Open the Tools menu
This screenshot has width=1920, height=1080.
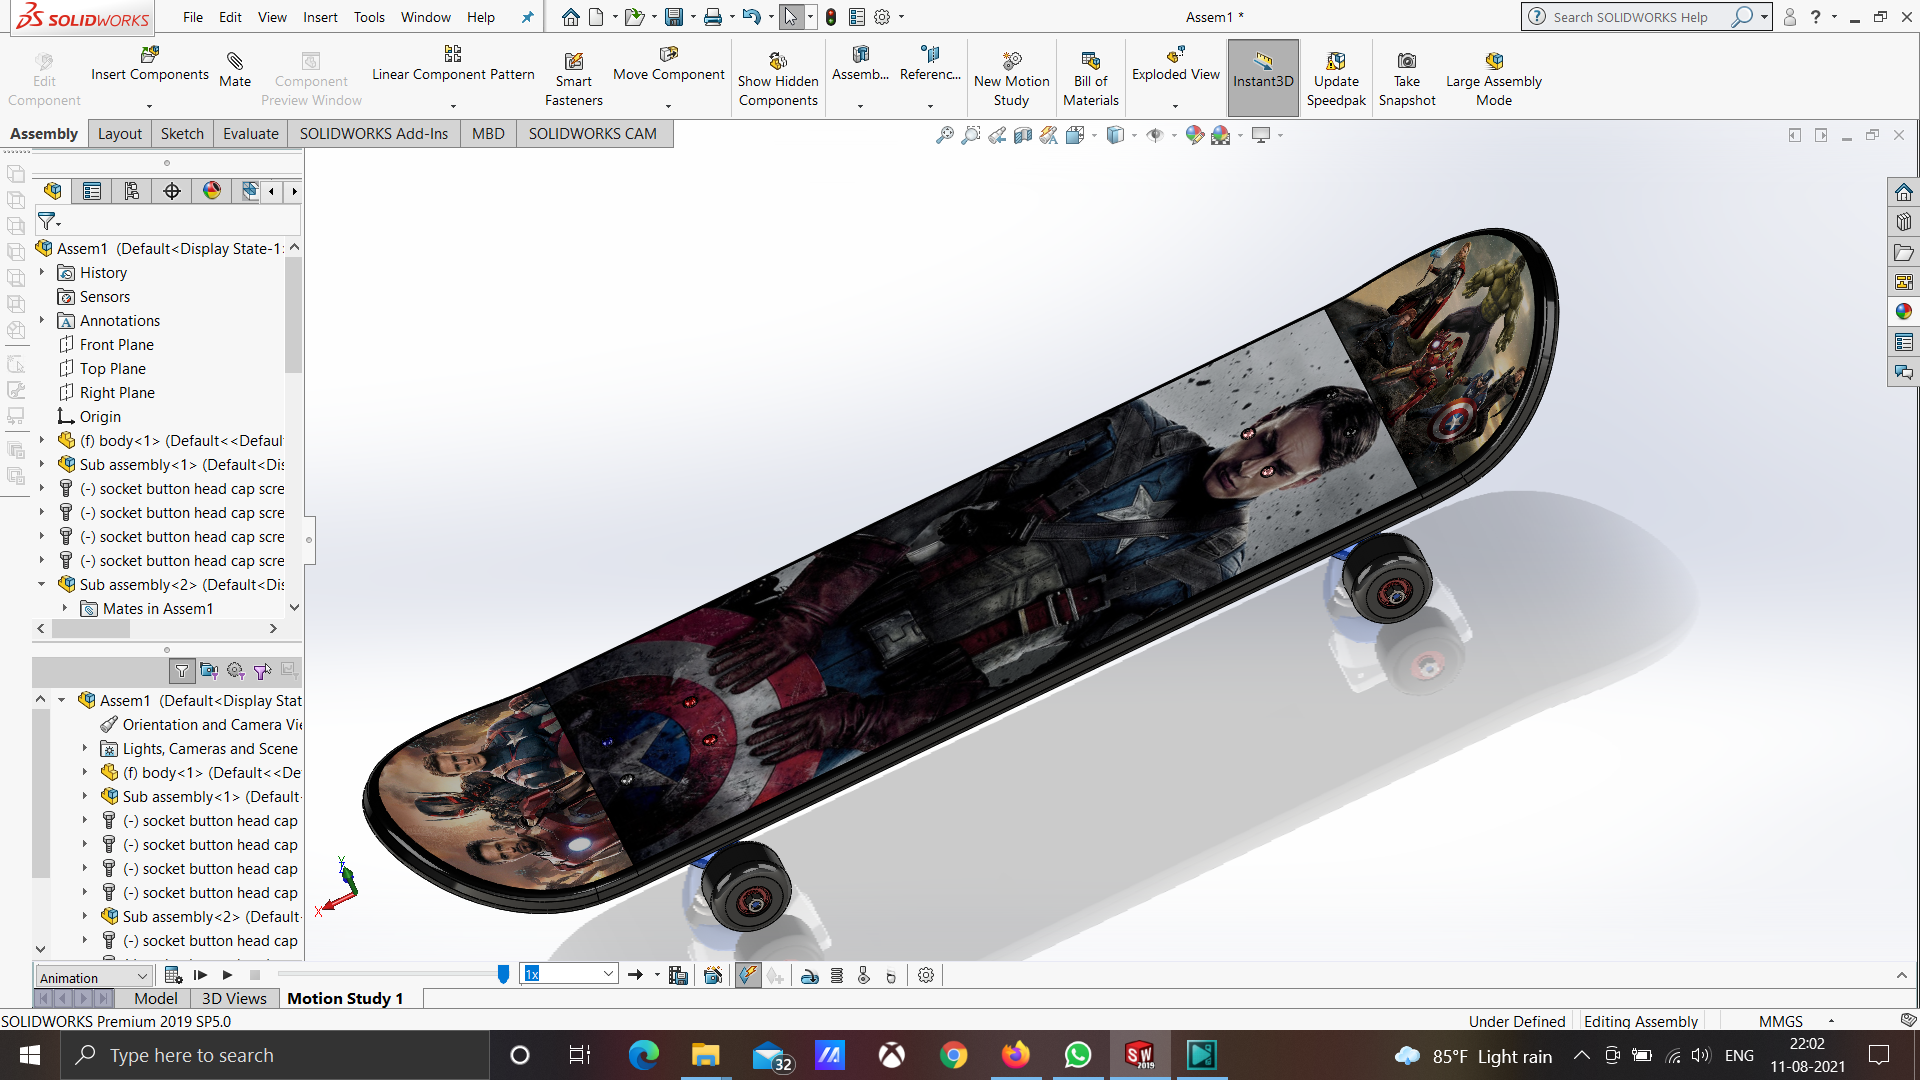[369, 17]
